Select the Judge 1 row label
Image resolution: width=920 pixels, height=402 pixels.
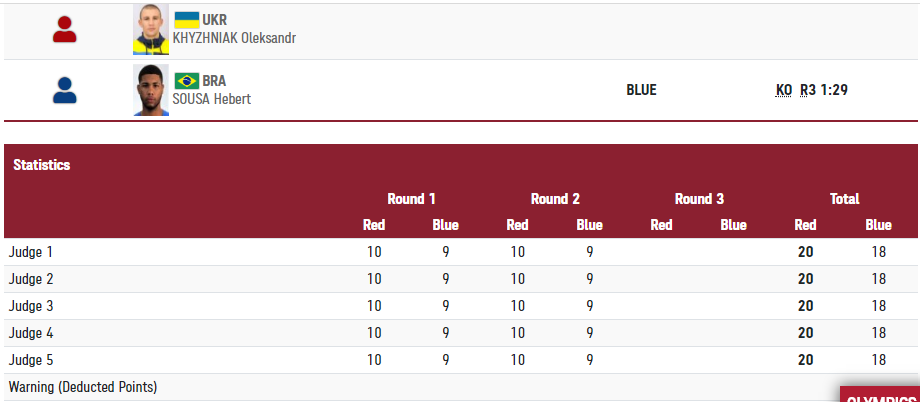point(31,252)
